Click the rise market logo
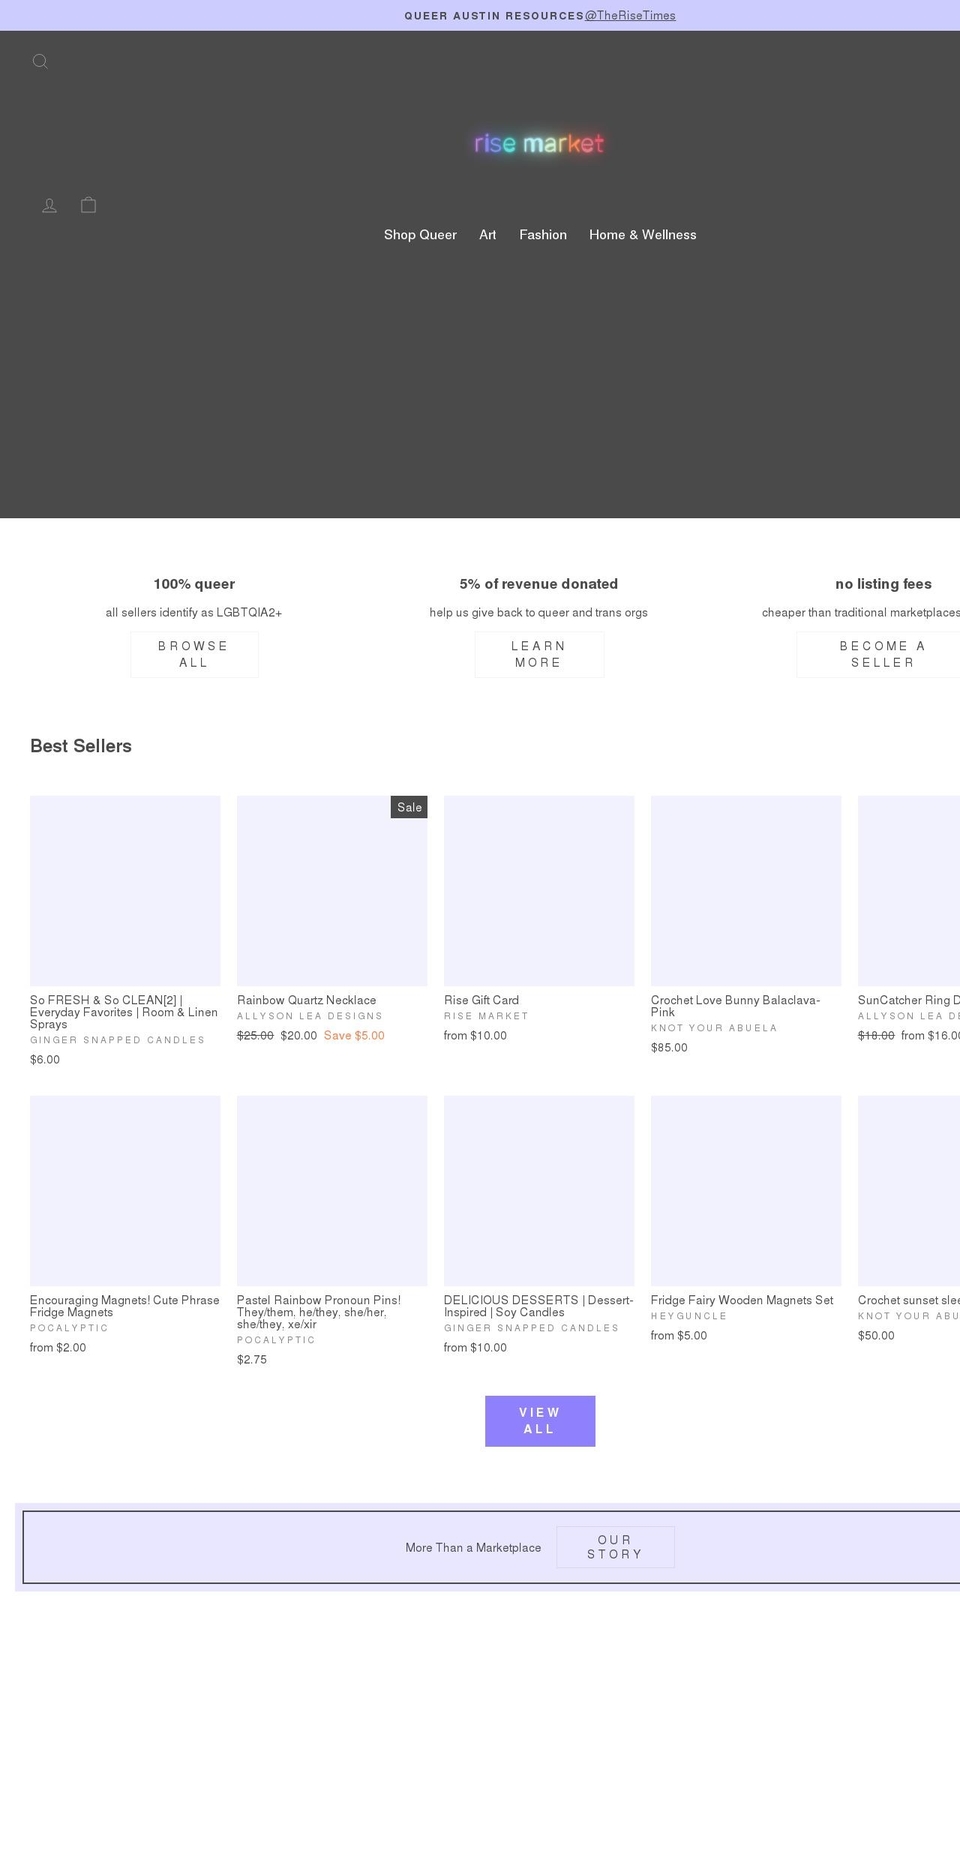960x1875 pixels. 539,144
